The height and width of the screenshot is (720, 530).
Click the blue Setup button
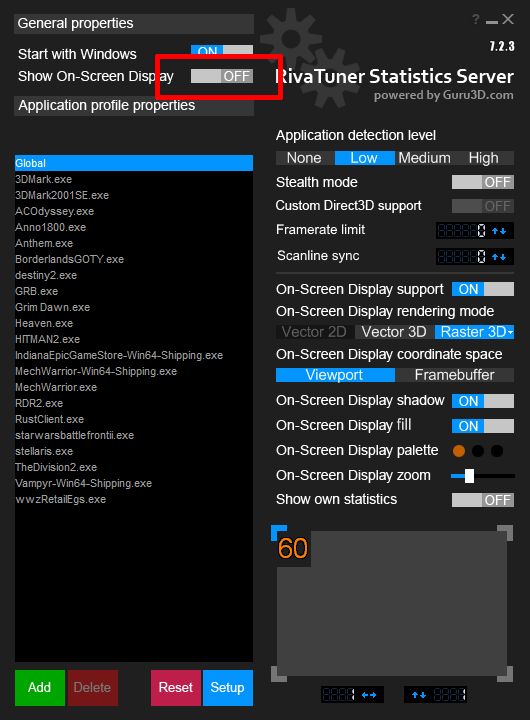[x=227, y=687]
